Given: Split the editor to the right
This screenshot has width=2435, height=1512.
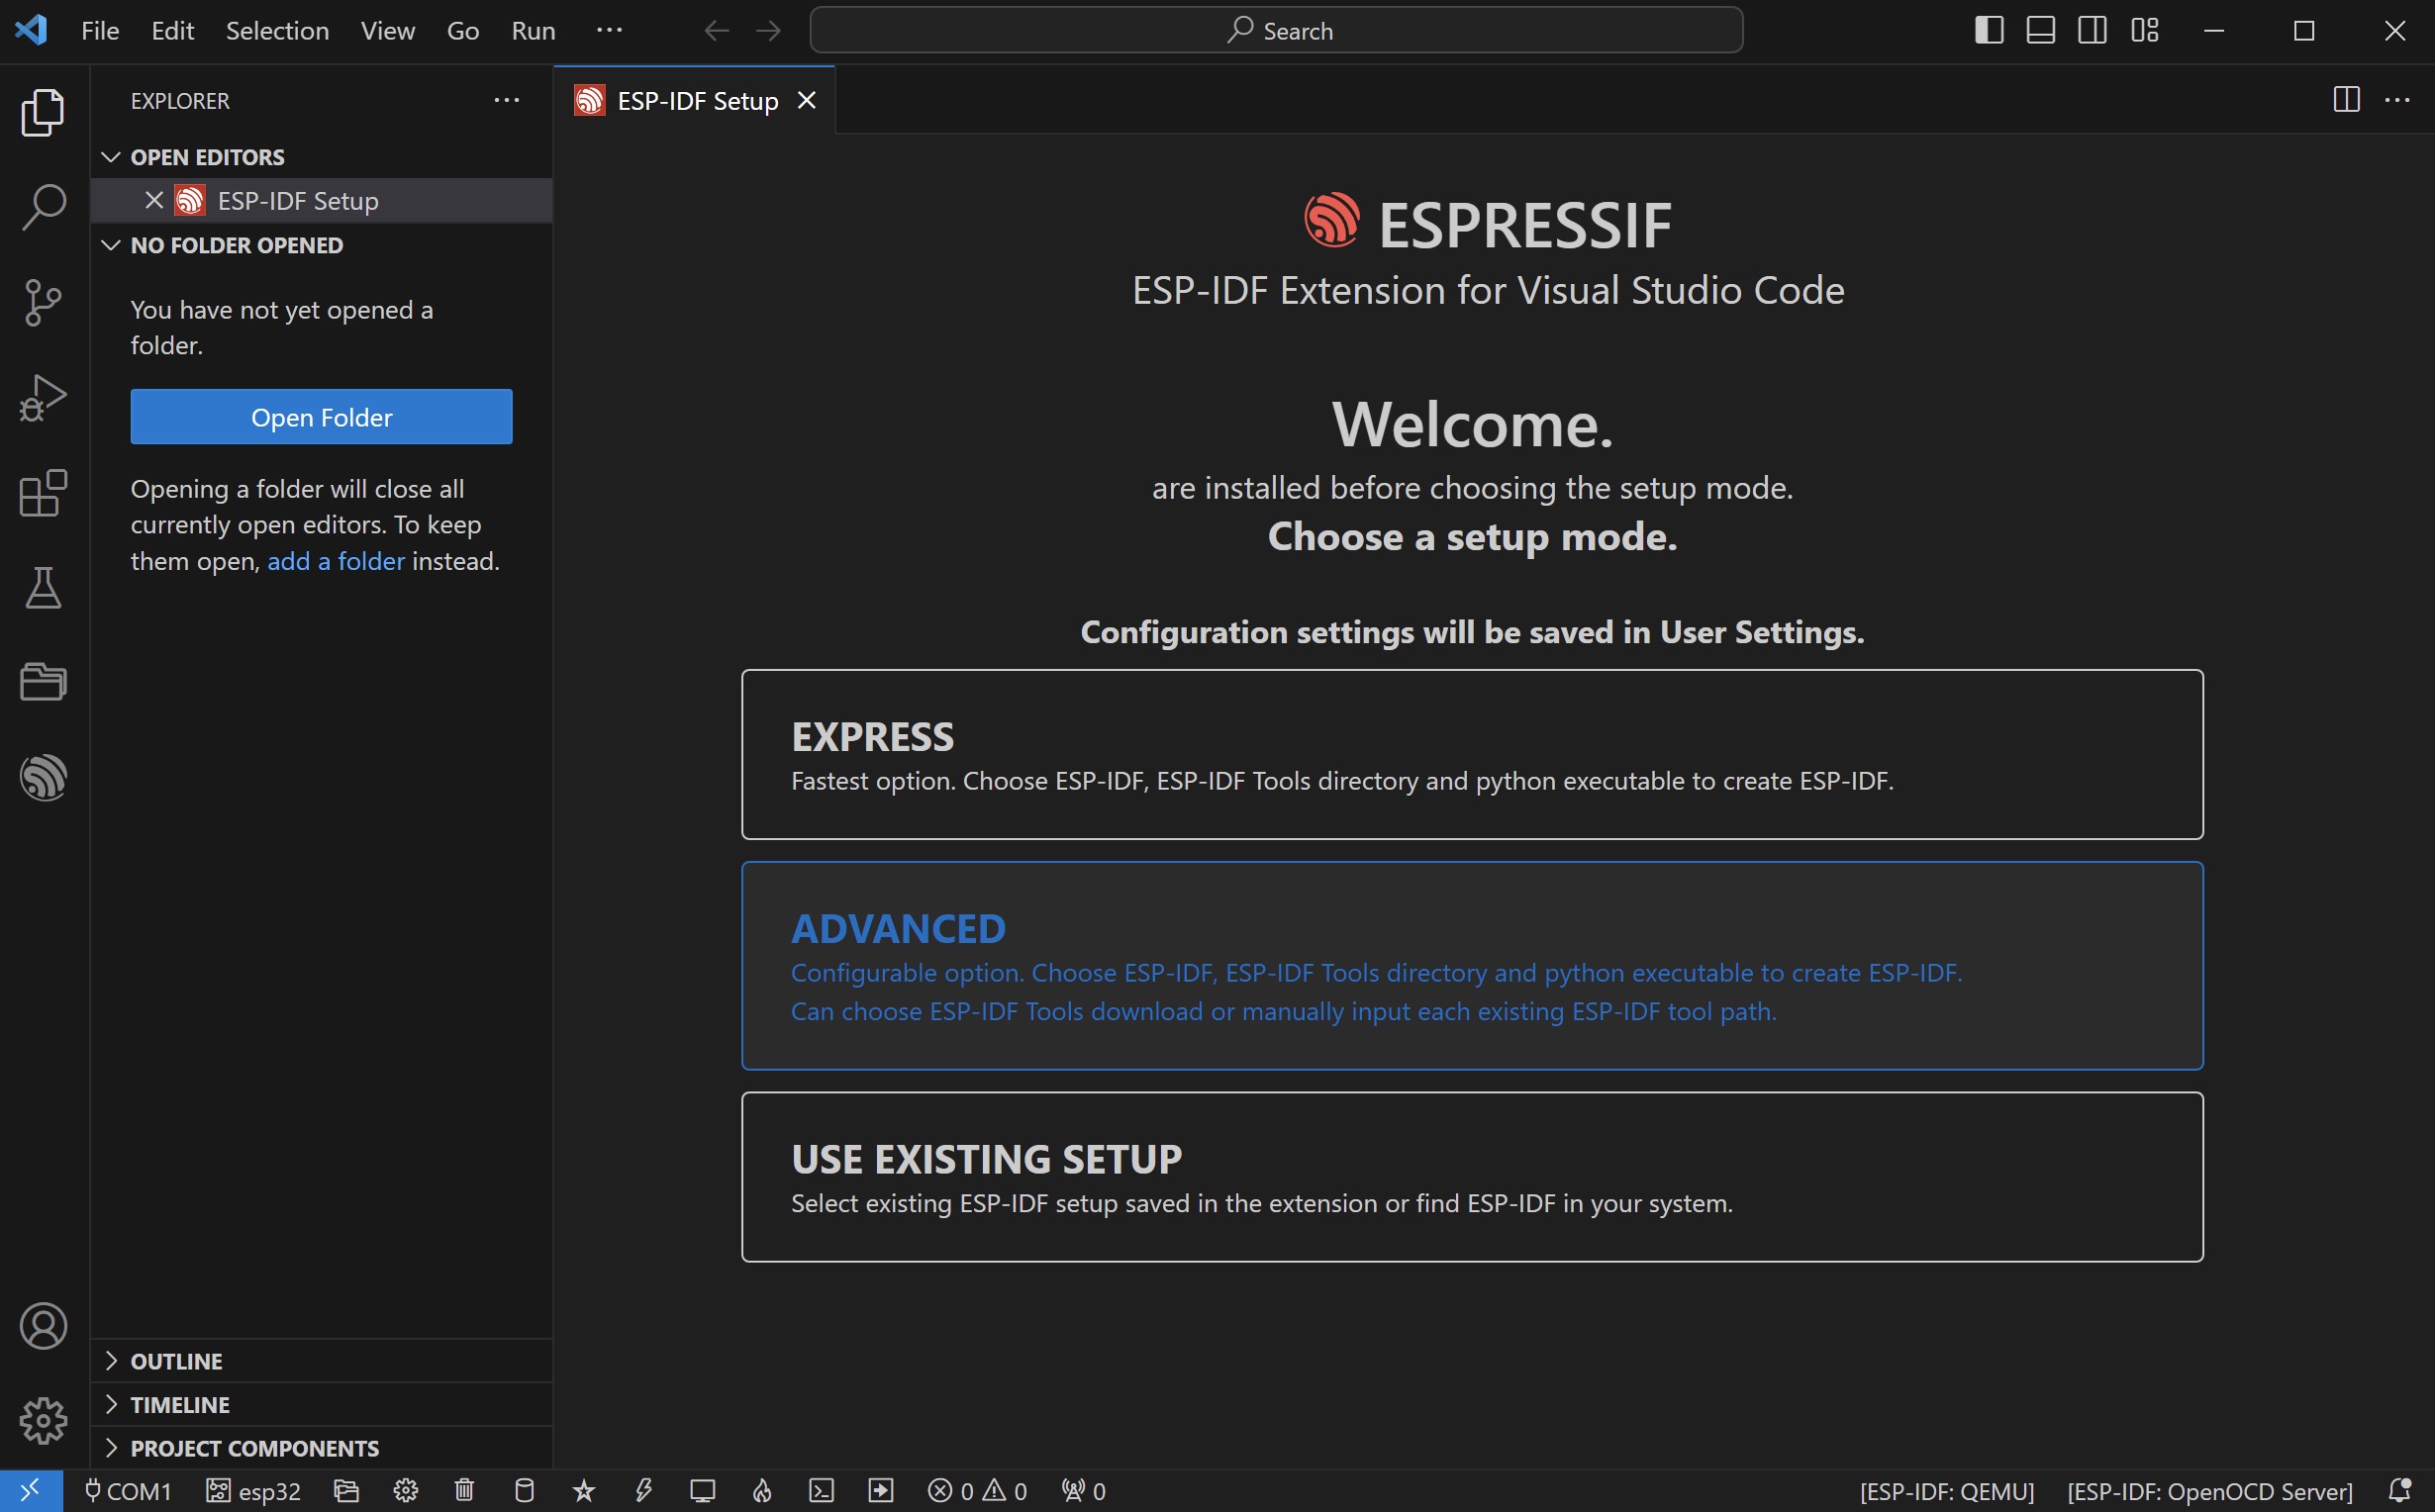Looking at the screenshot, I should coord(2346,100).
